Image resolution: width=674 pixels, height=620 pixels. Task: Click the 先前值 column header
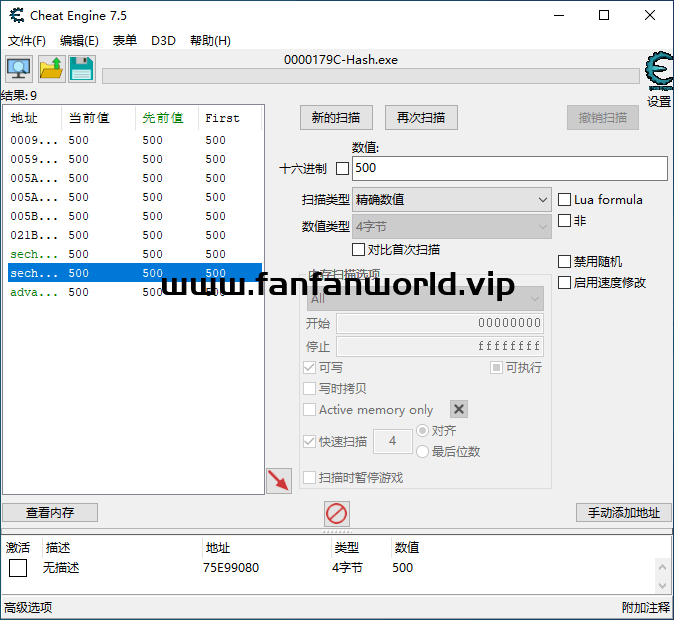coord(167,118)
